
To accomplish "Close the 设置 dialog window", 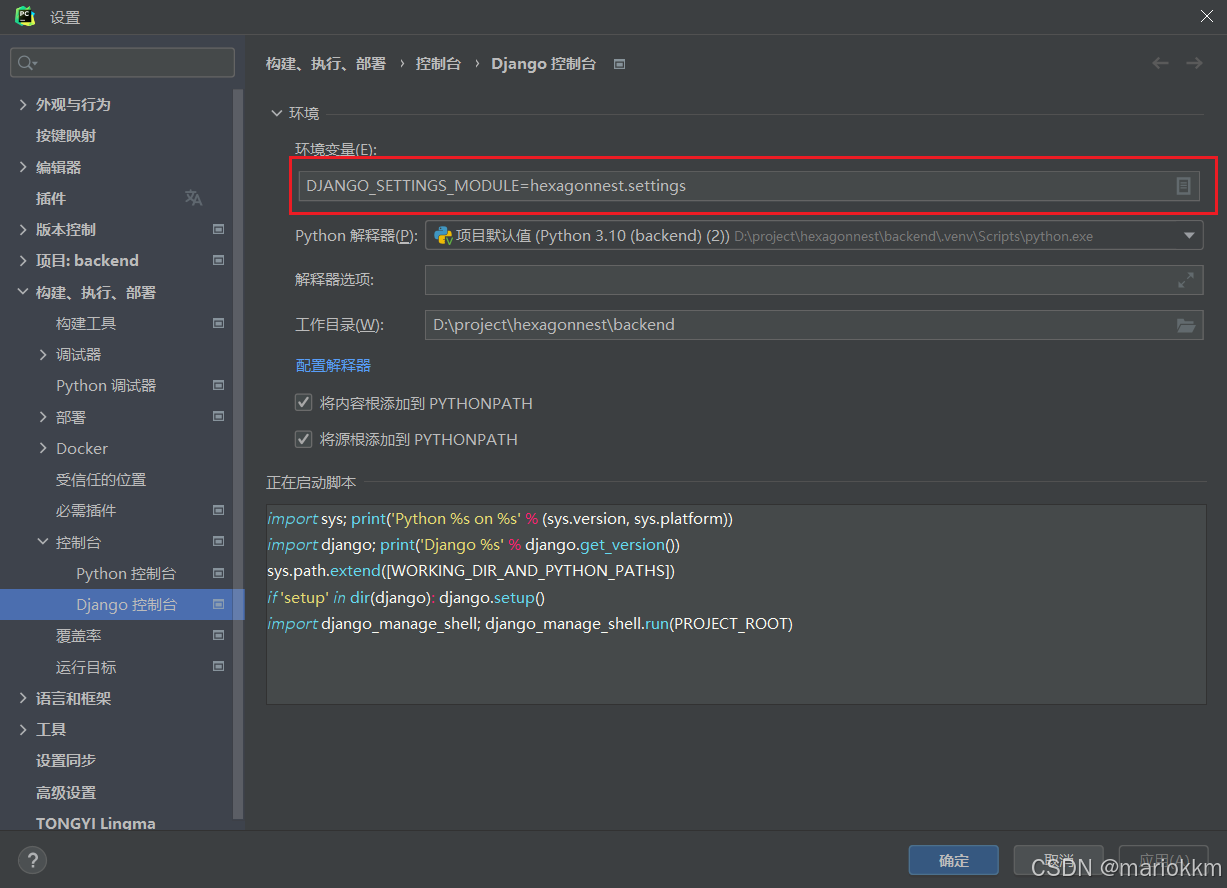I will coord(1207,16).
